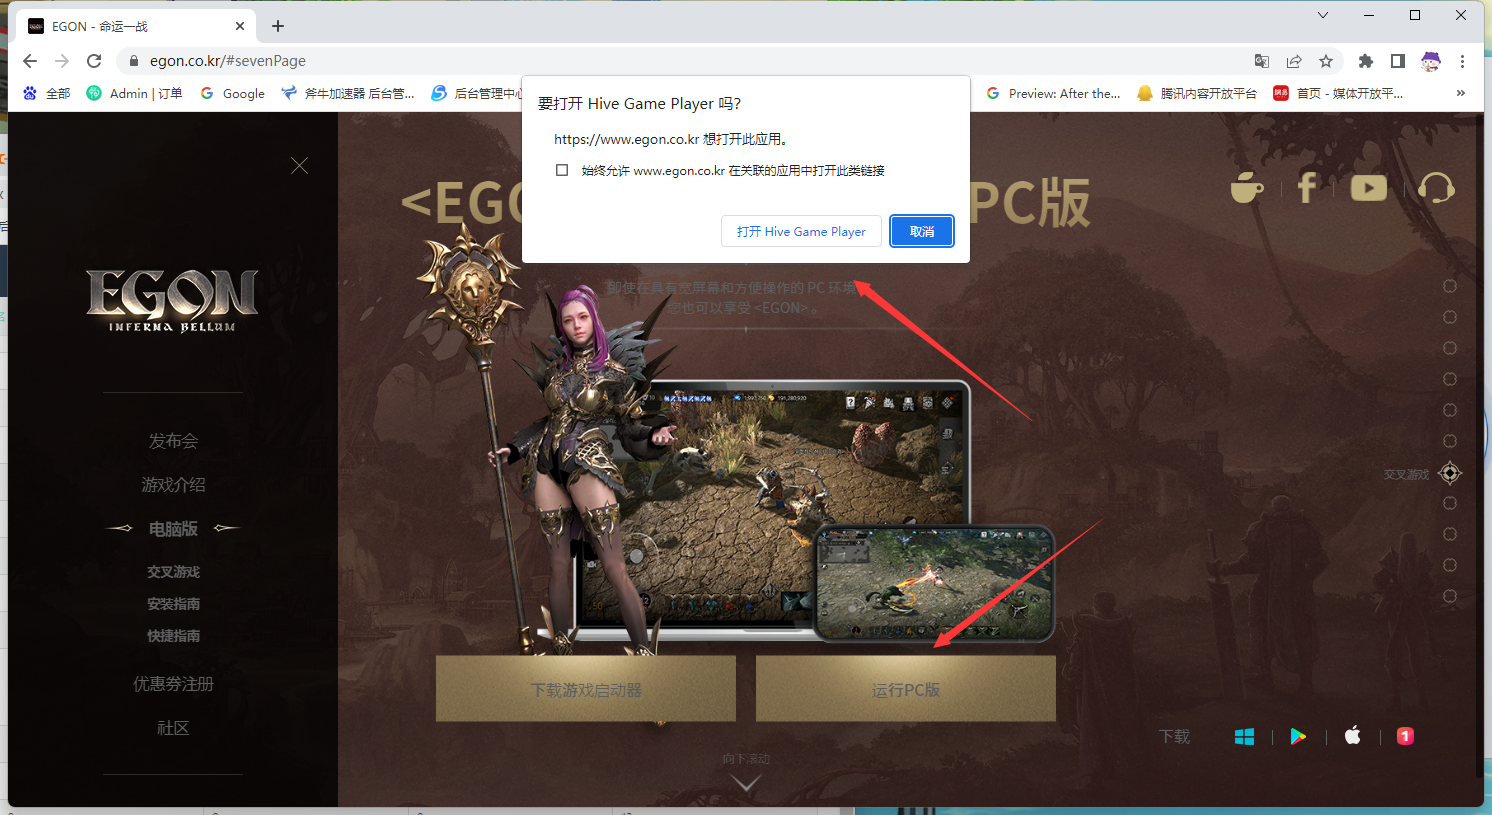Viewport: 1492px width, 815px height.
Task: Click the scroll-down arrow at page bottom
Action: [746, 783]
